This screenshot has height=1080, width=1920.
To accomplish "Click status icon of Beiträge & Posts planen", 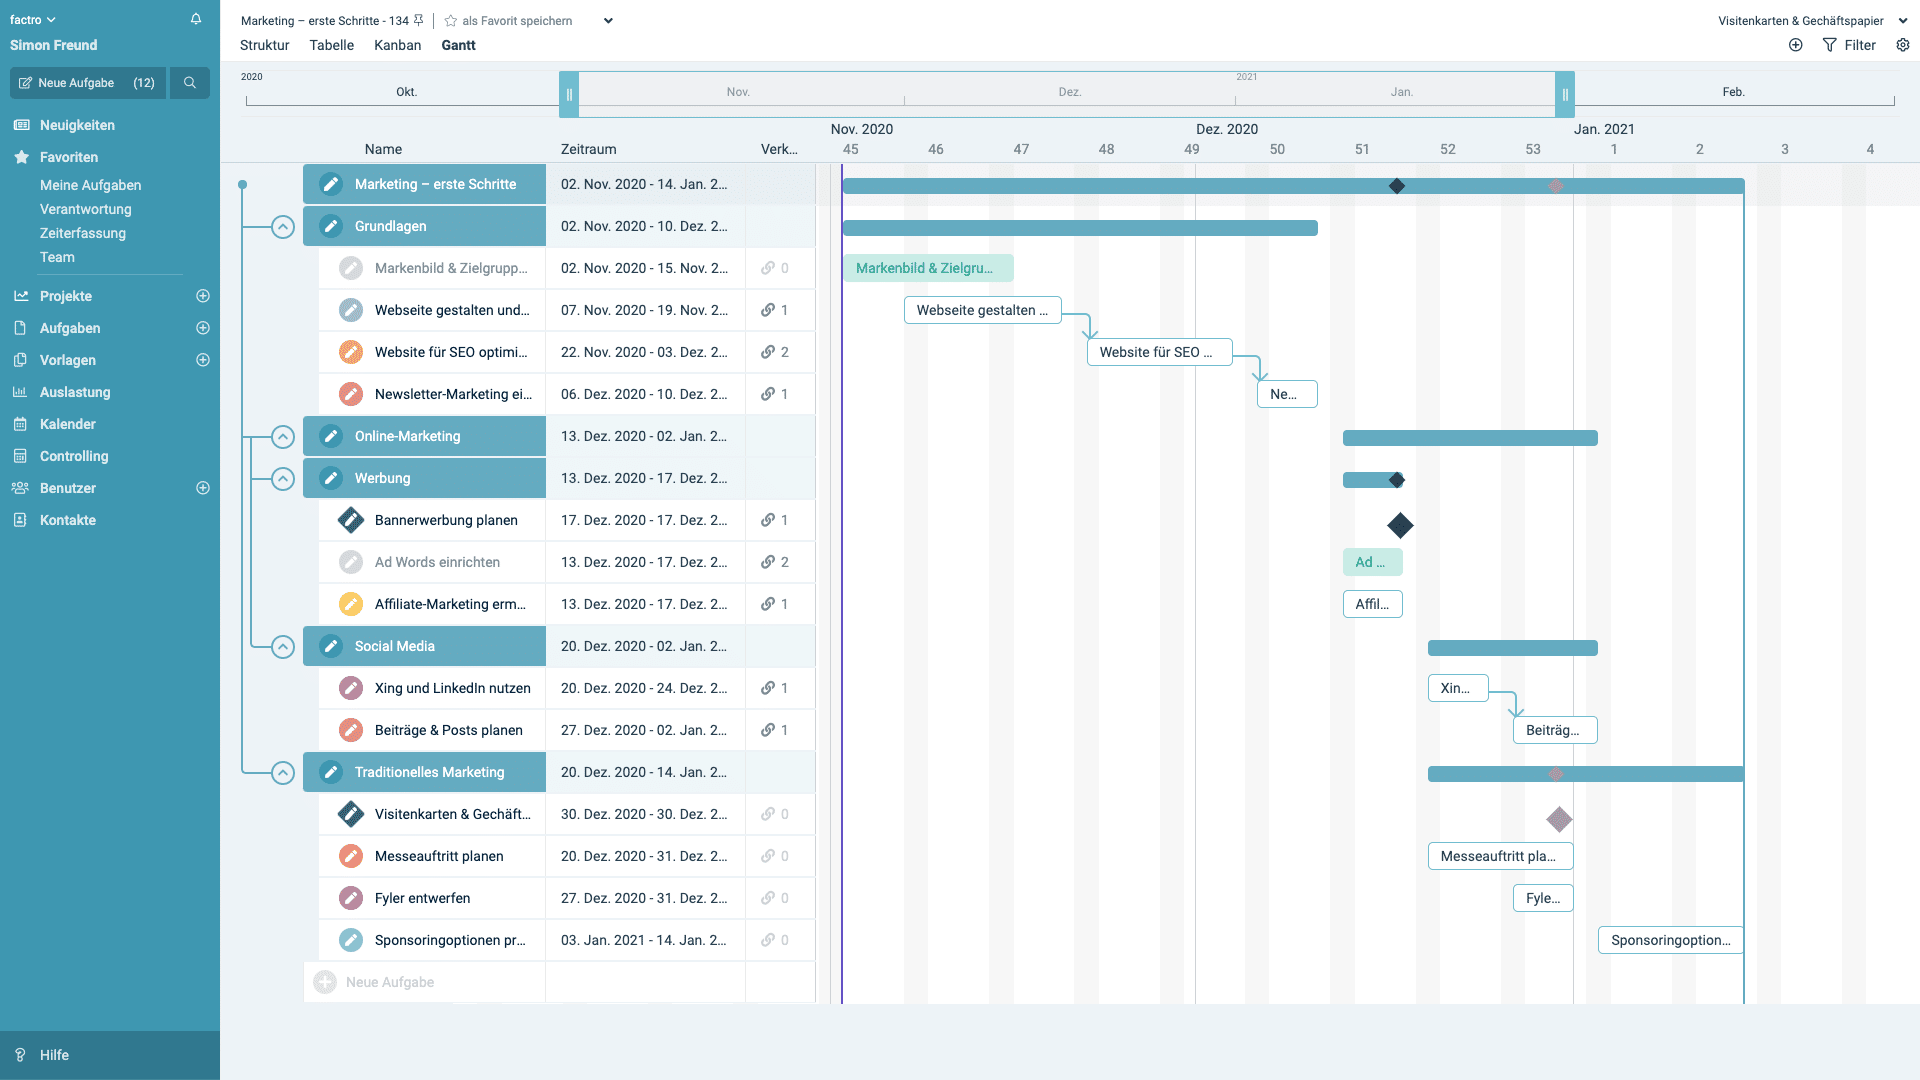I will [351, 730].
